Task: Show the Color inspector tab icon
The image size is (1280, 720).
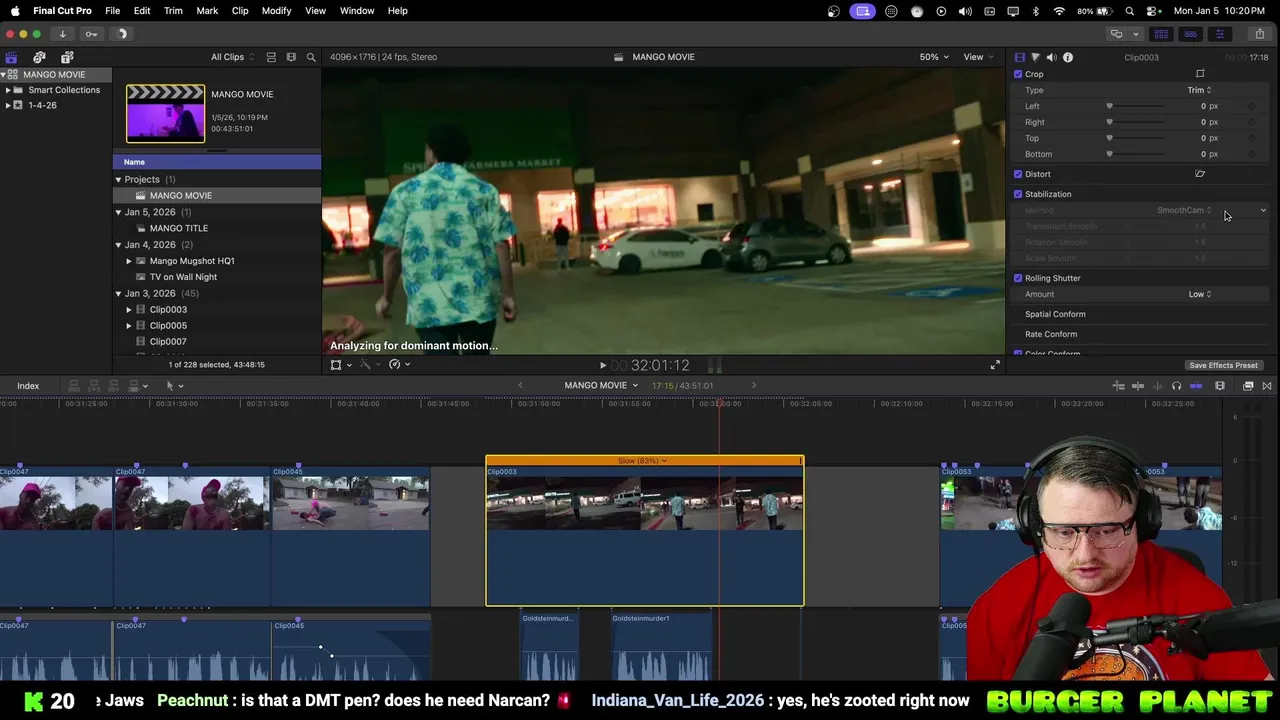Action: click(x=1035, y=57)
